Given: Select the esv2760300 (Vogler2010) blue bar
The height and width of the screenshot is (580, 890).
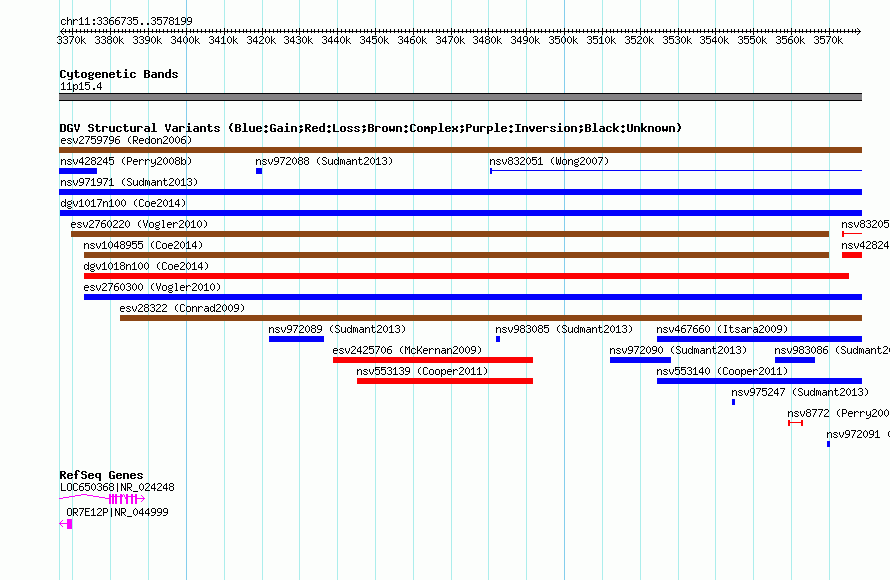Looking at the screenshot, I should click(473, 297).
